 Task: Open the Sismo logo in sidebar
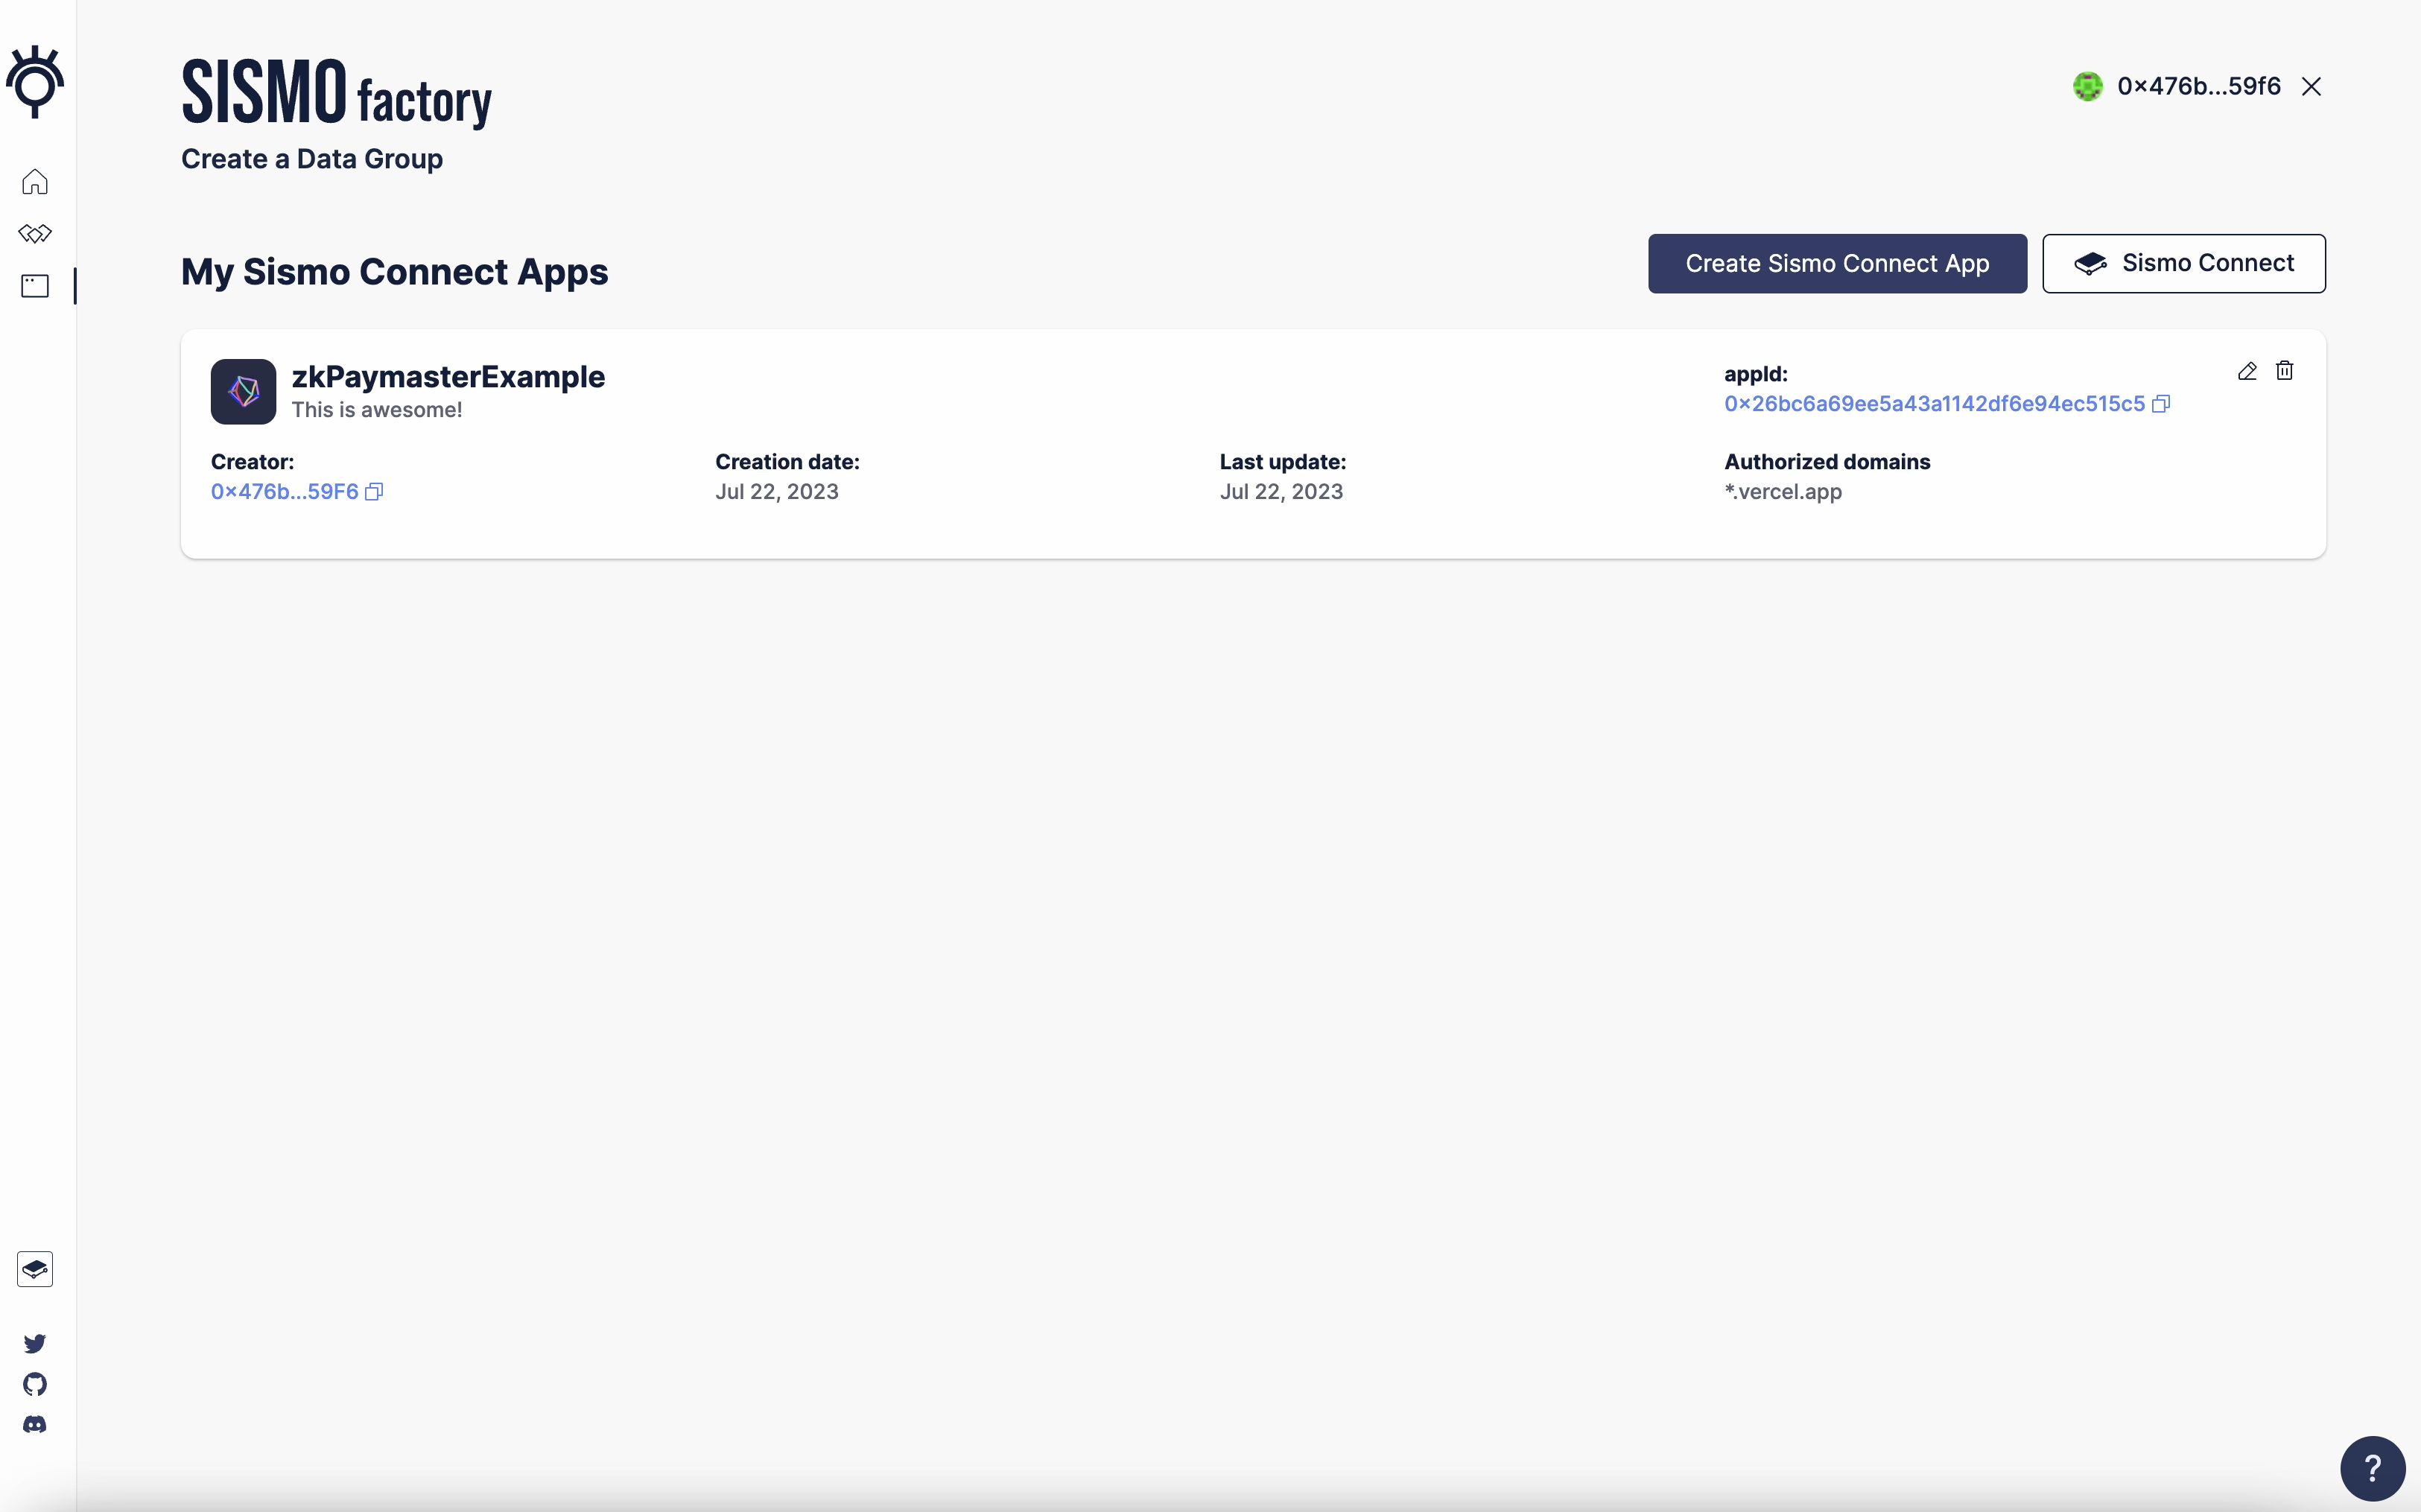[35, 82]
